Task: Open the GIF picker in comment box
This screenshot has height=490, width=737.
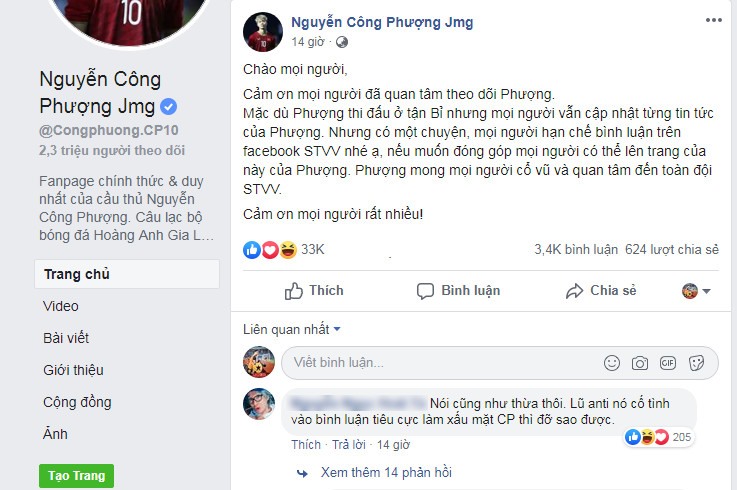Action: [x=668, y=363]
